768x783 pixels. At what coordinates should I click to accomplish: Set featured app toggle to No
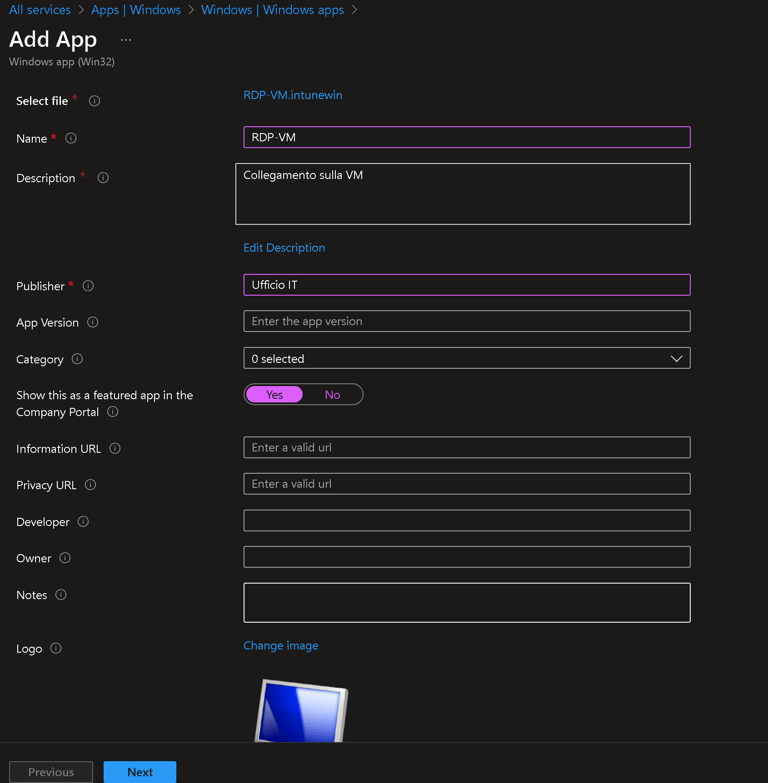333,394
